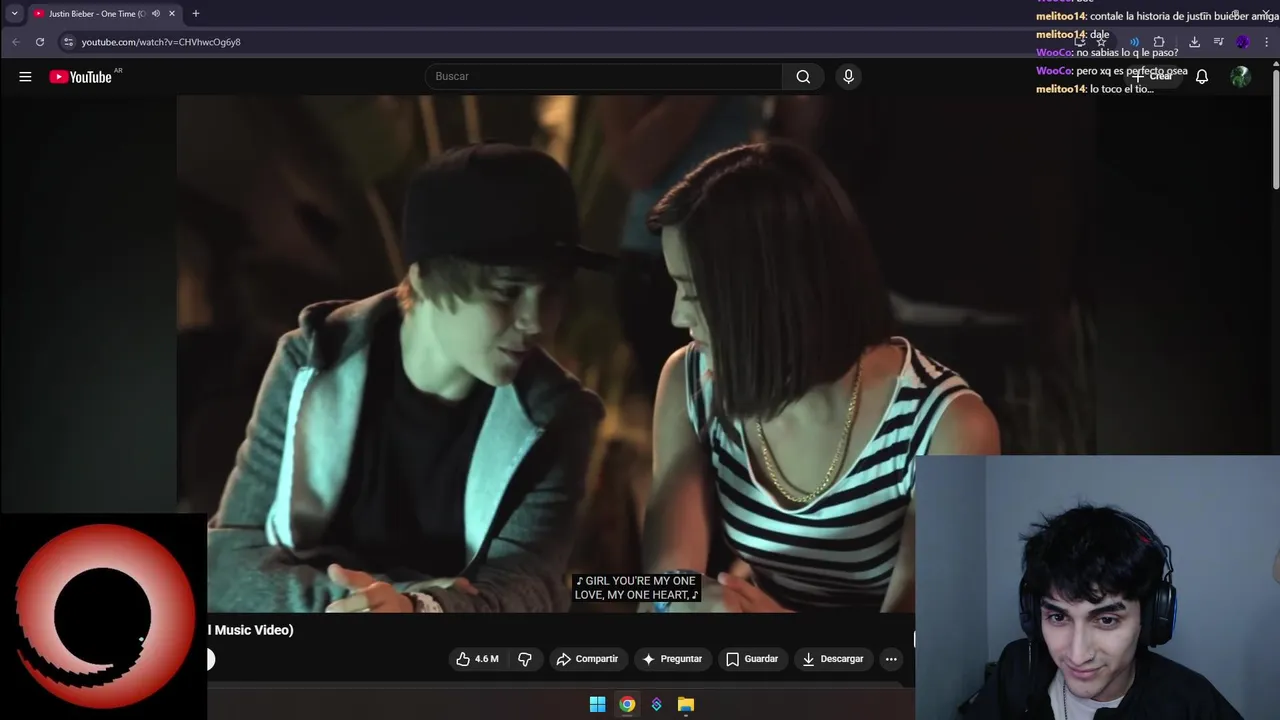Dislike the video with thumbs down
This screenshot has width=1280, height=720.
[524, 659]
